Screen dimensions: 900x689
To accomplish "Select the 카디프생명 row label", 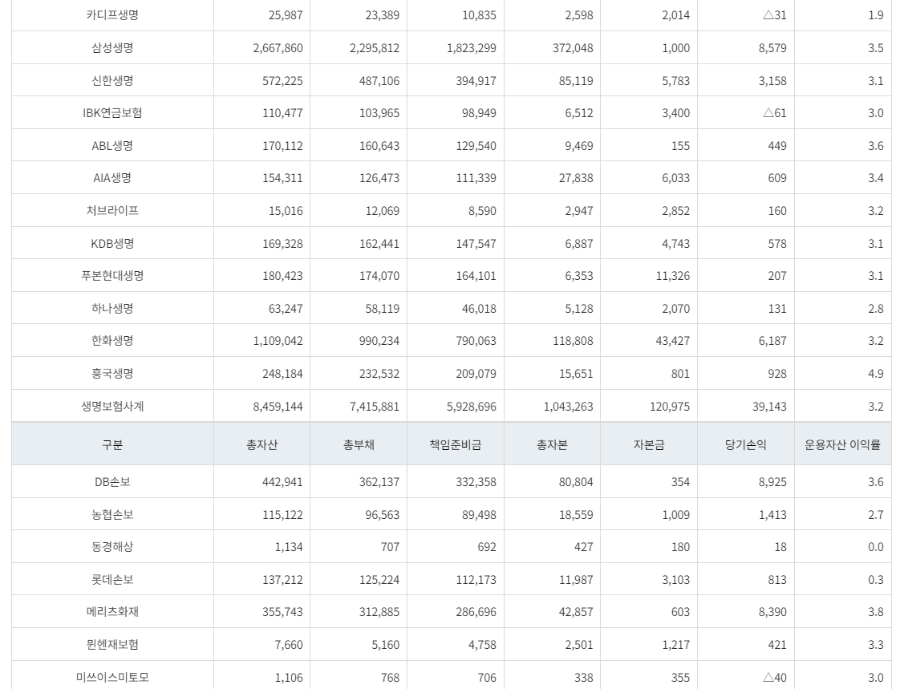I will pyautogui.click(x=112, y=15).
